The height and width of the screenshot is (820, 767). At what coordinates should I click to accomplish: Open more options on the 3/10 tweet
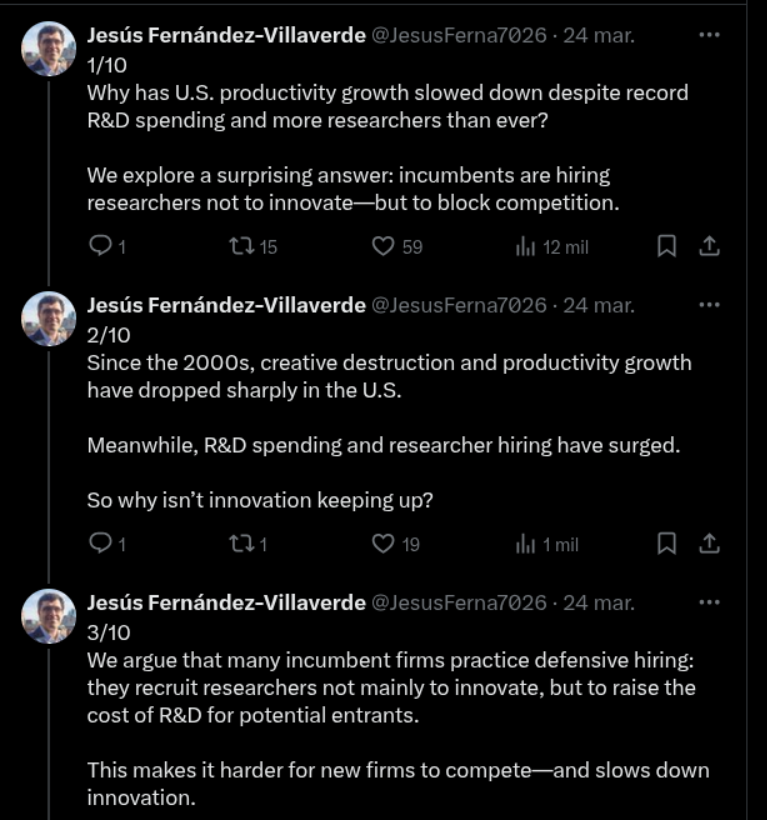[709, 602]
